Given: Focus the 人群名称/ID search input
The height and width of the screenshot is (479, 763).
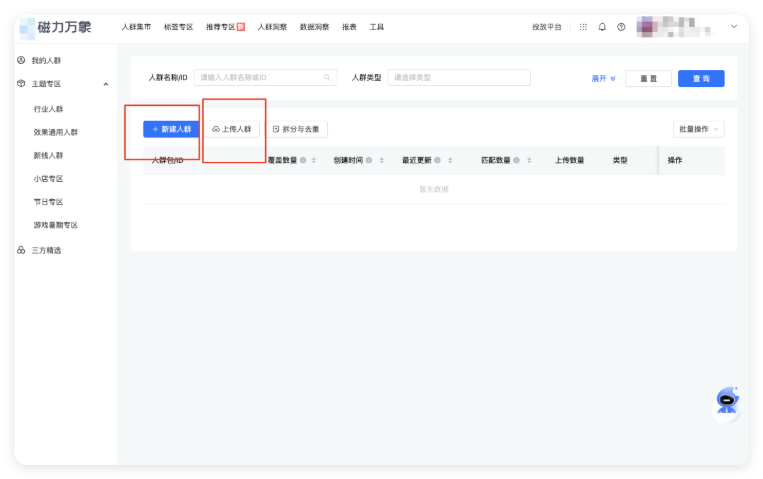Looking at the screenshot, I should tap(265, 77).
